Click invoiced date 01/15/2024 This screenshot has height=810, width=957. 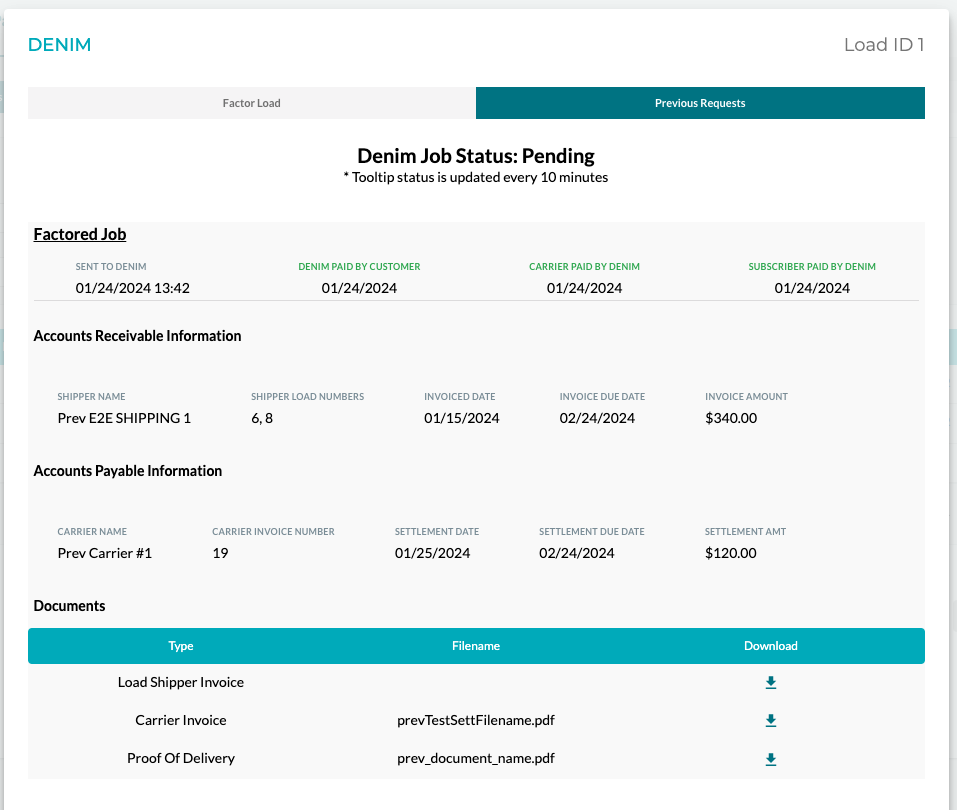461,418
